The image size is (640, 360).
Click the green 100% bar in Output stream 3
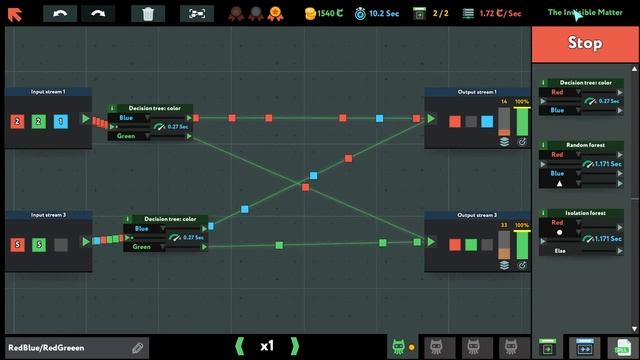522,245
